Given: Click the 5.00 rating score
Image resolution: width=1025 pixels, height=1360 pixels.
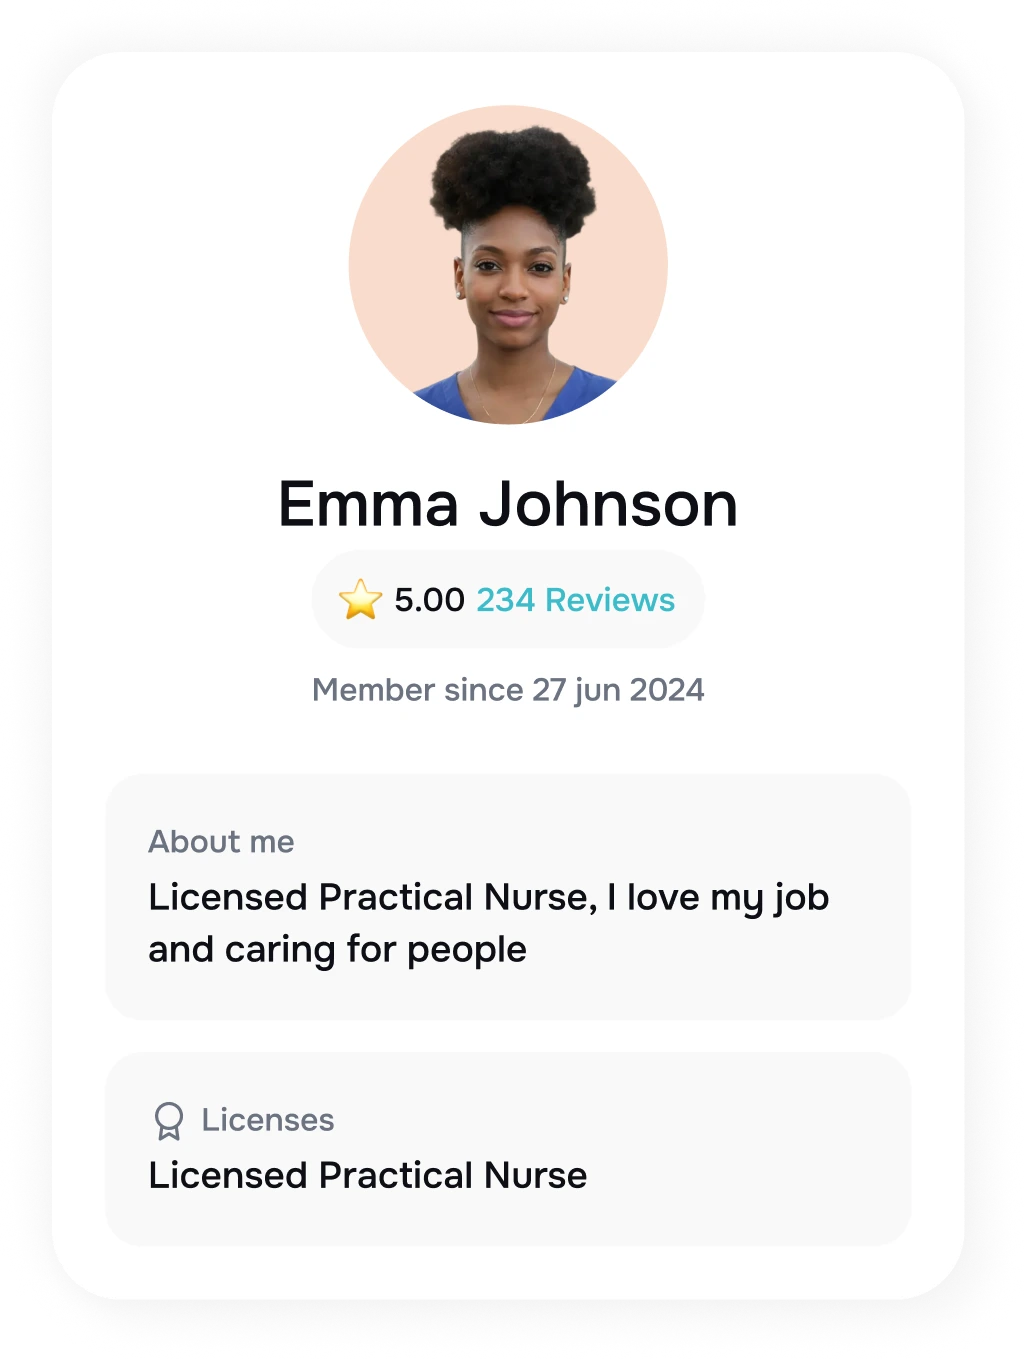Looking at the screenshot, I should [x=429, y=600].
